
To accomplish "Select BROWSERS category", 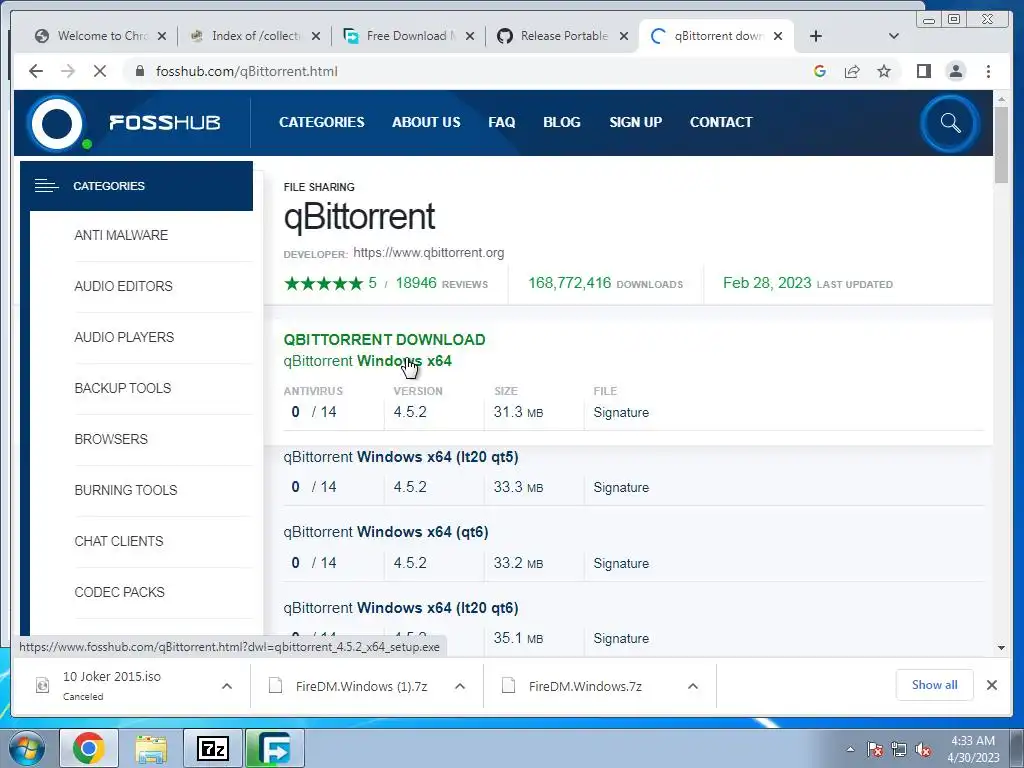I will (111, 439).
